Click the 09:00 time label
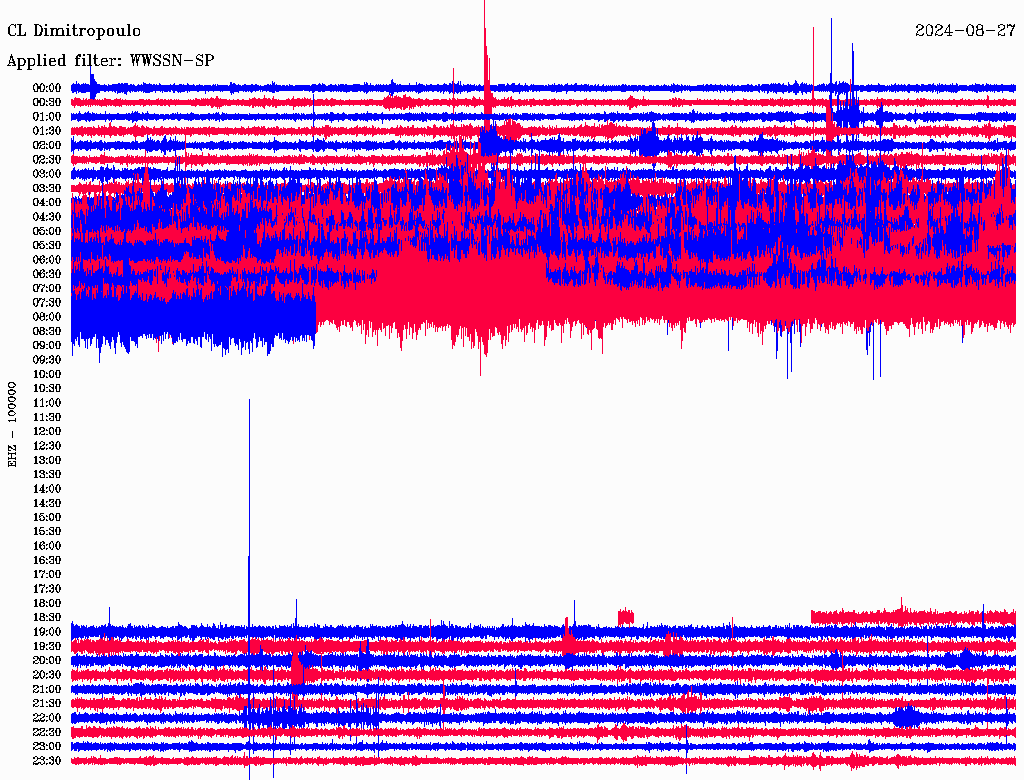The image size is (1024, 780). pos(47,346)
